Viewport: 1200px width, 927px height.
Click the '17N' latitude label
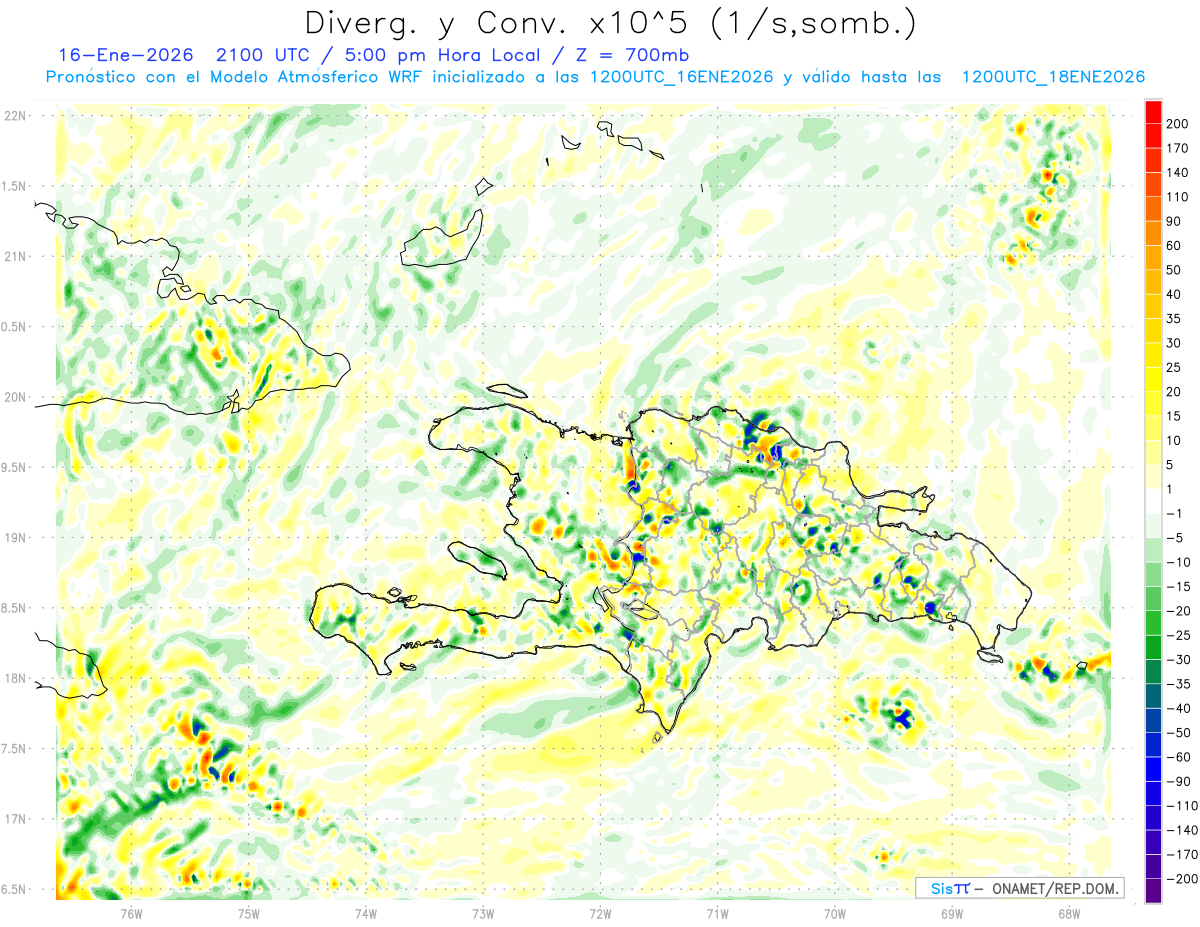14,819
